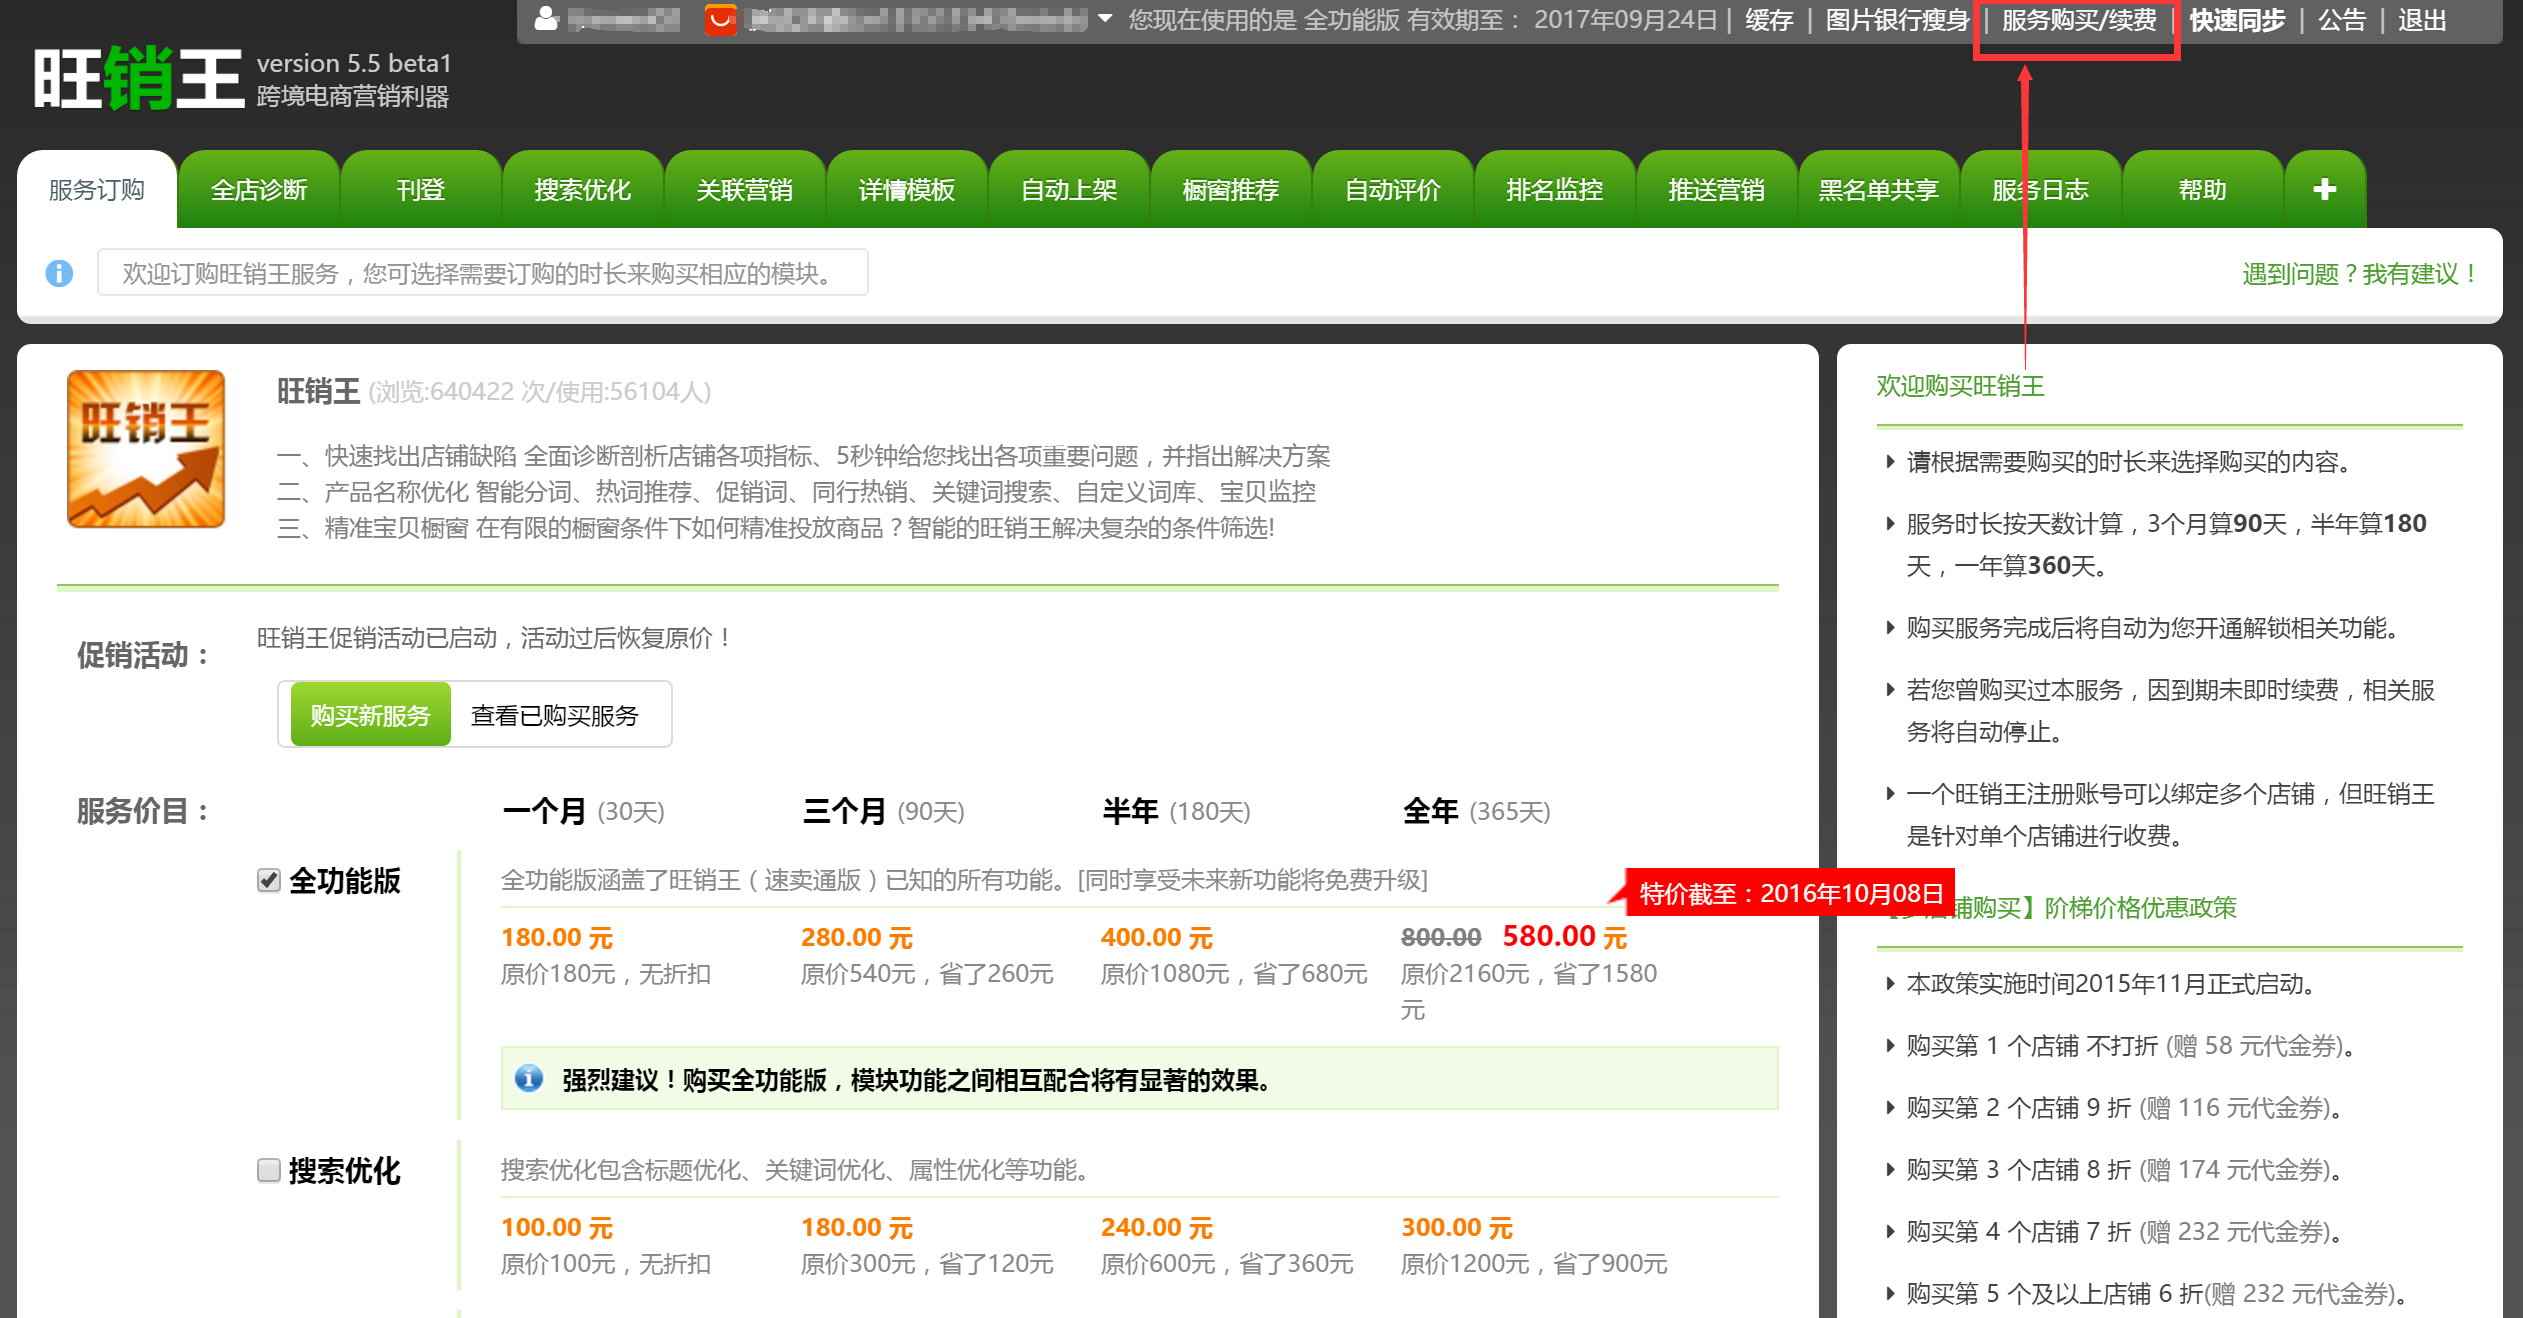
Task: Select 全功能版 three-month price 280.00 元
Action: click(857, 937)
